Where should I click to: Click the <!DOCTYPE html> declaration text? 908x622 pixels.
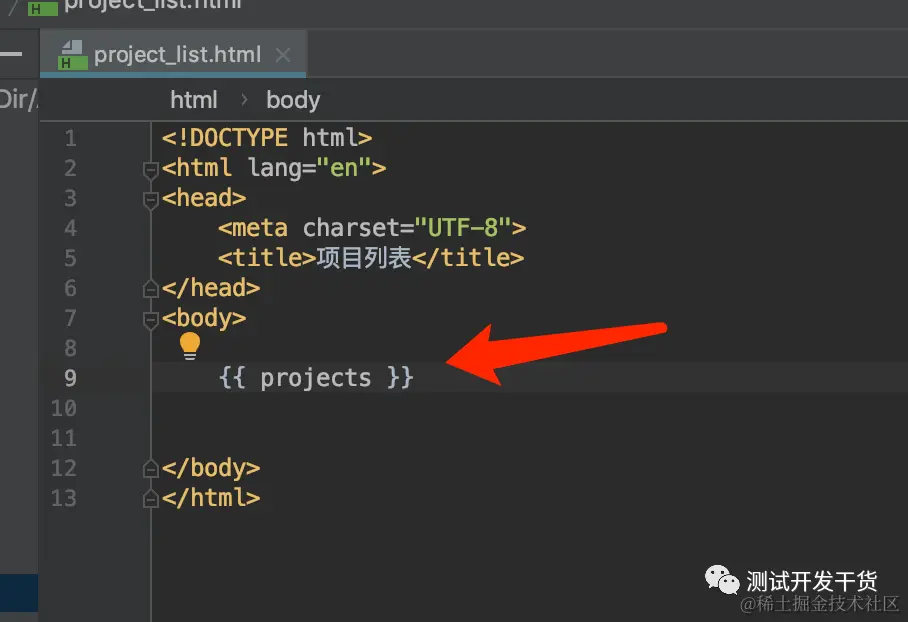click(267, 138)
